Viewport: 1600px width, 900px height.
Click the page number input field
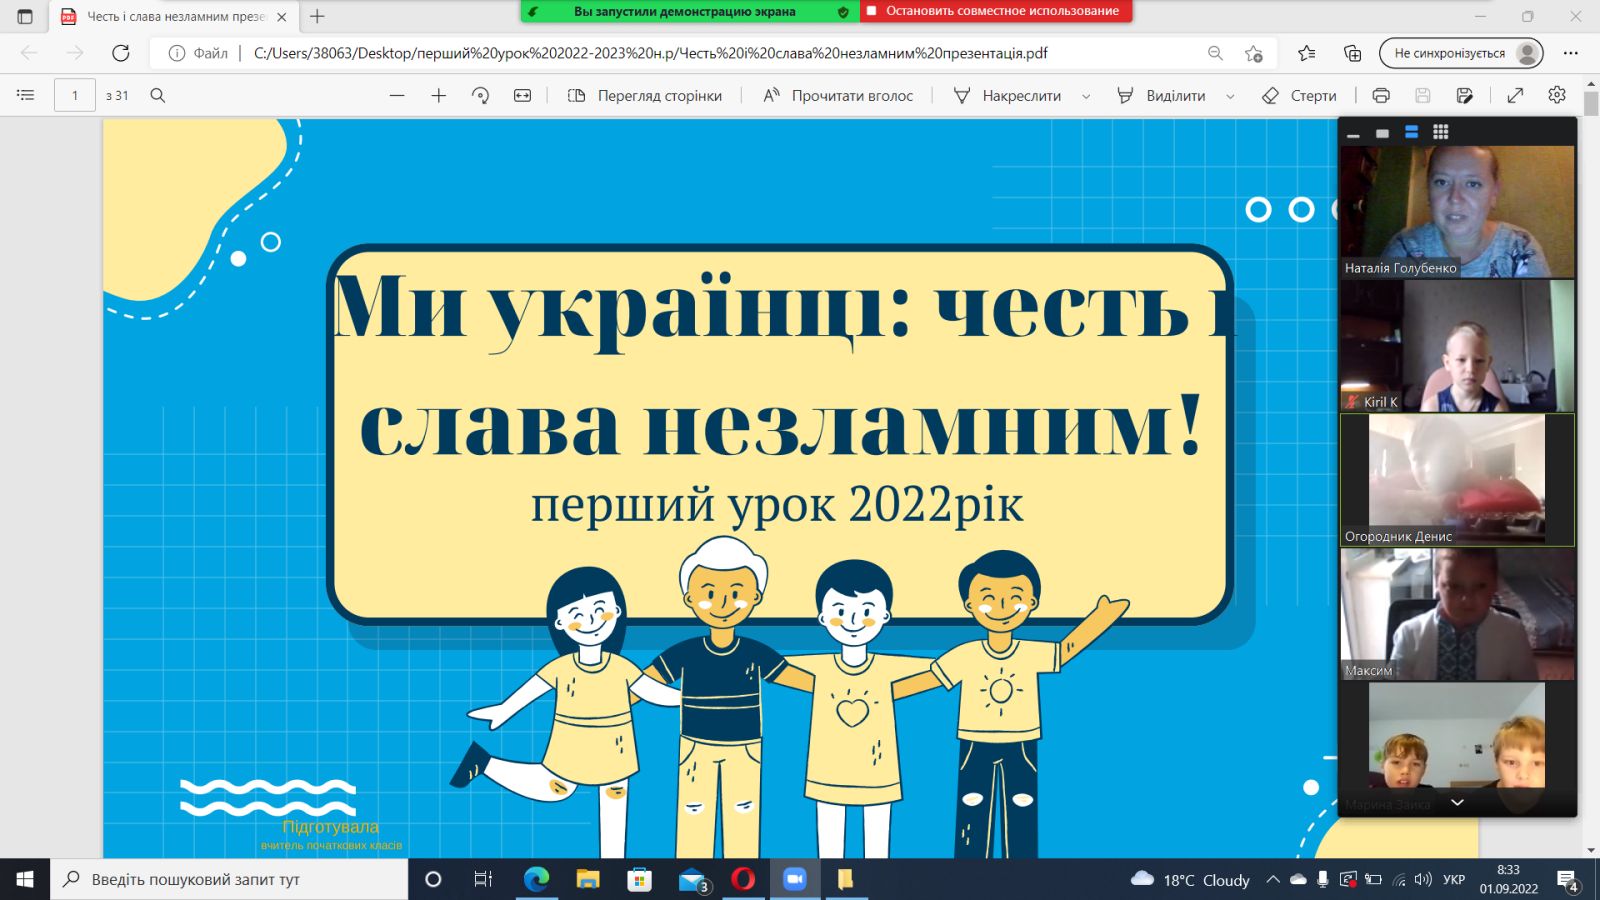click(x=75, y=96)
